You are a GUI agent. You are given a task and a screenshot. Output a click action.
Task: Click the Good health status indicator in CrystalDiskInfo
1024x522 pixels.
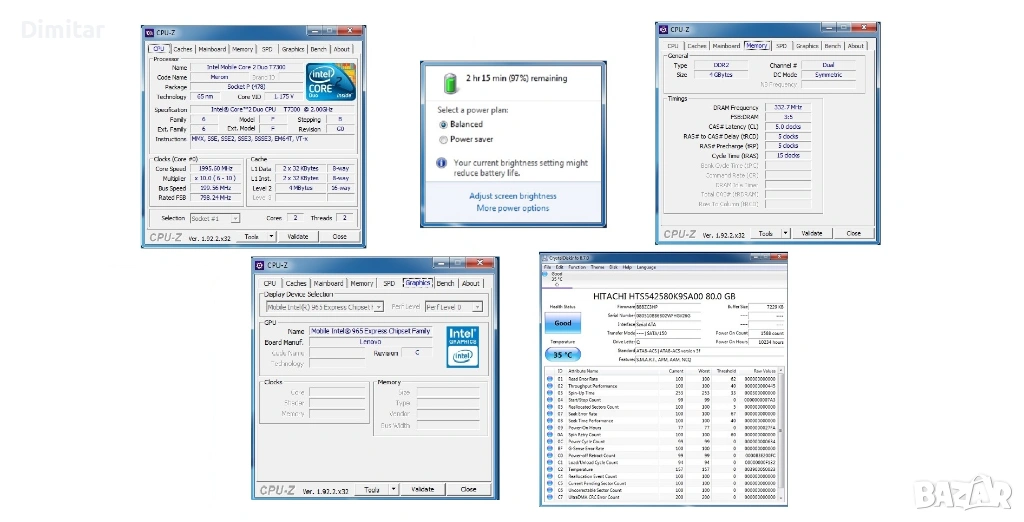(x=563, y=324)
